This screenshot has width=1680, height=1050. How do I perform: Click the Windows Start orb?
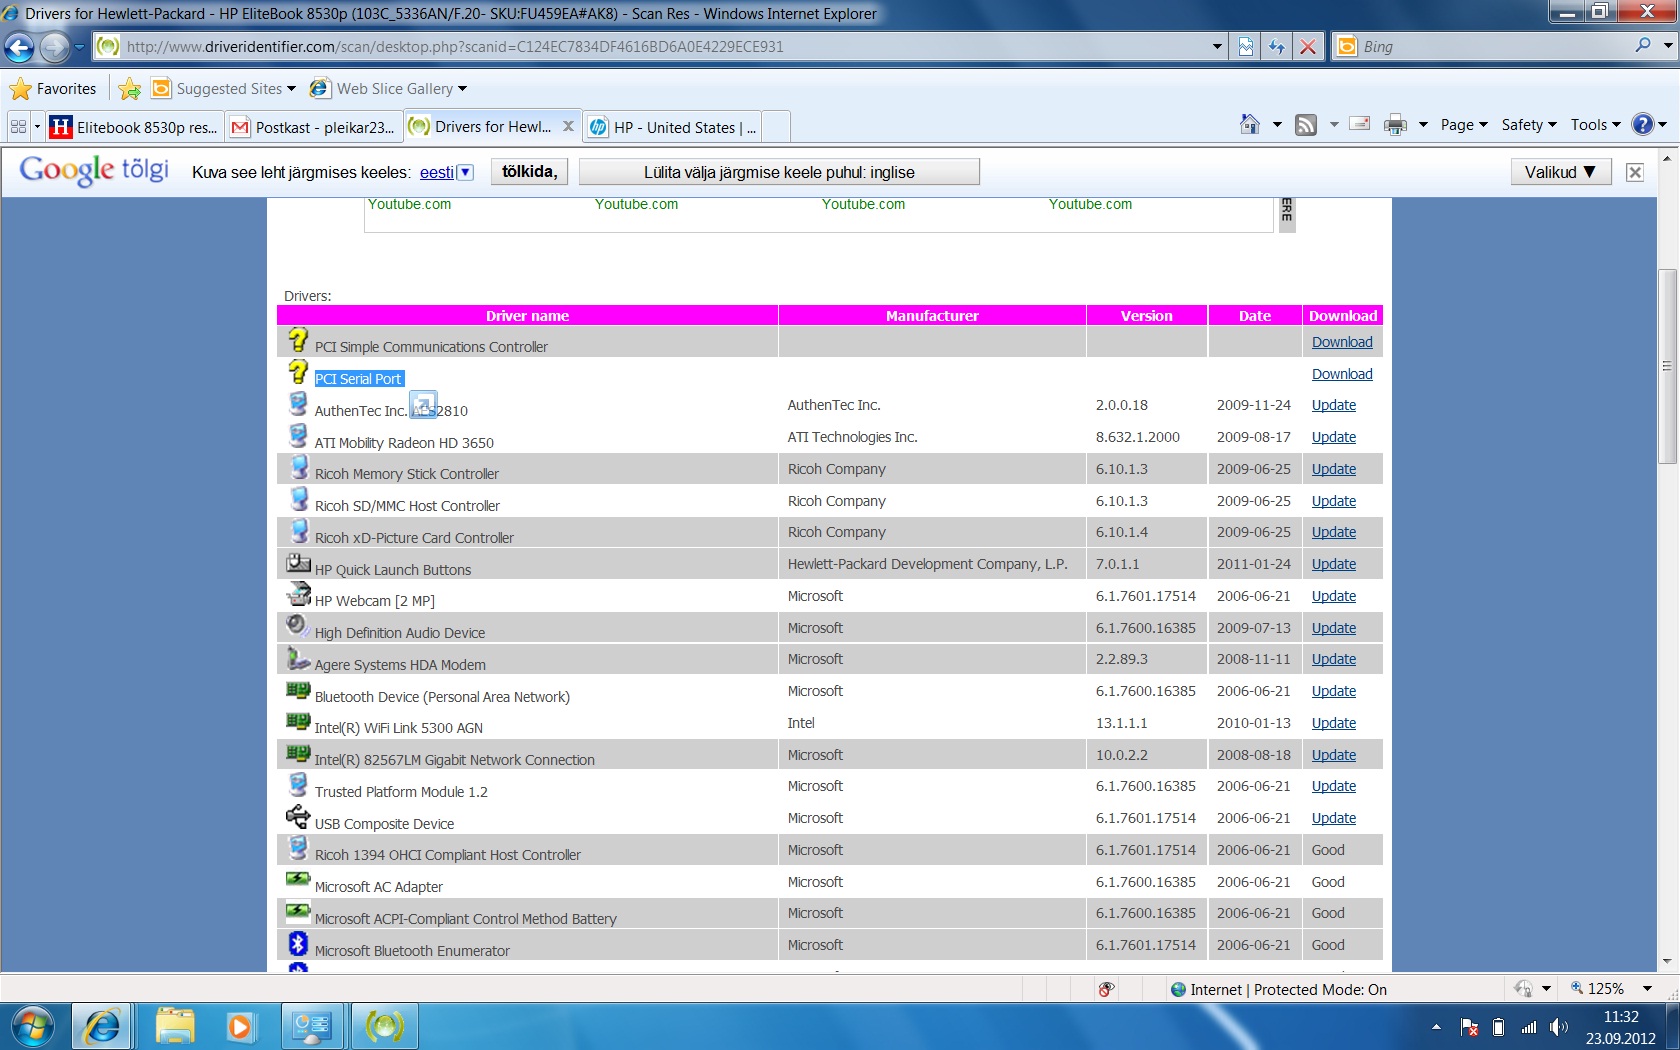click(x=33, y=1027)
